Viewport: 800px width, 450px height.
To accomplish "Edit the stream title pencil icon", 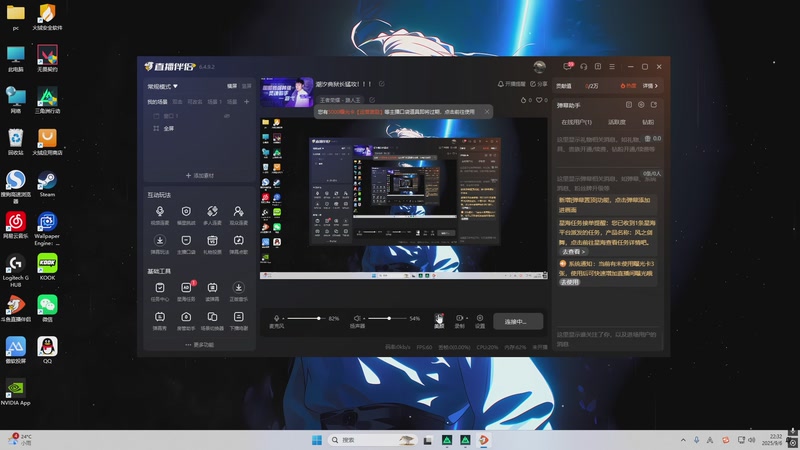I will tap(382, 84).
